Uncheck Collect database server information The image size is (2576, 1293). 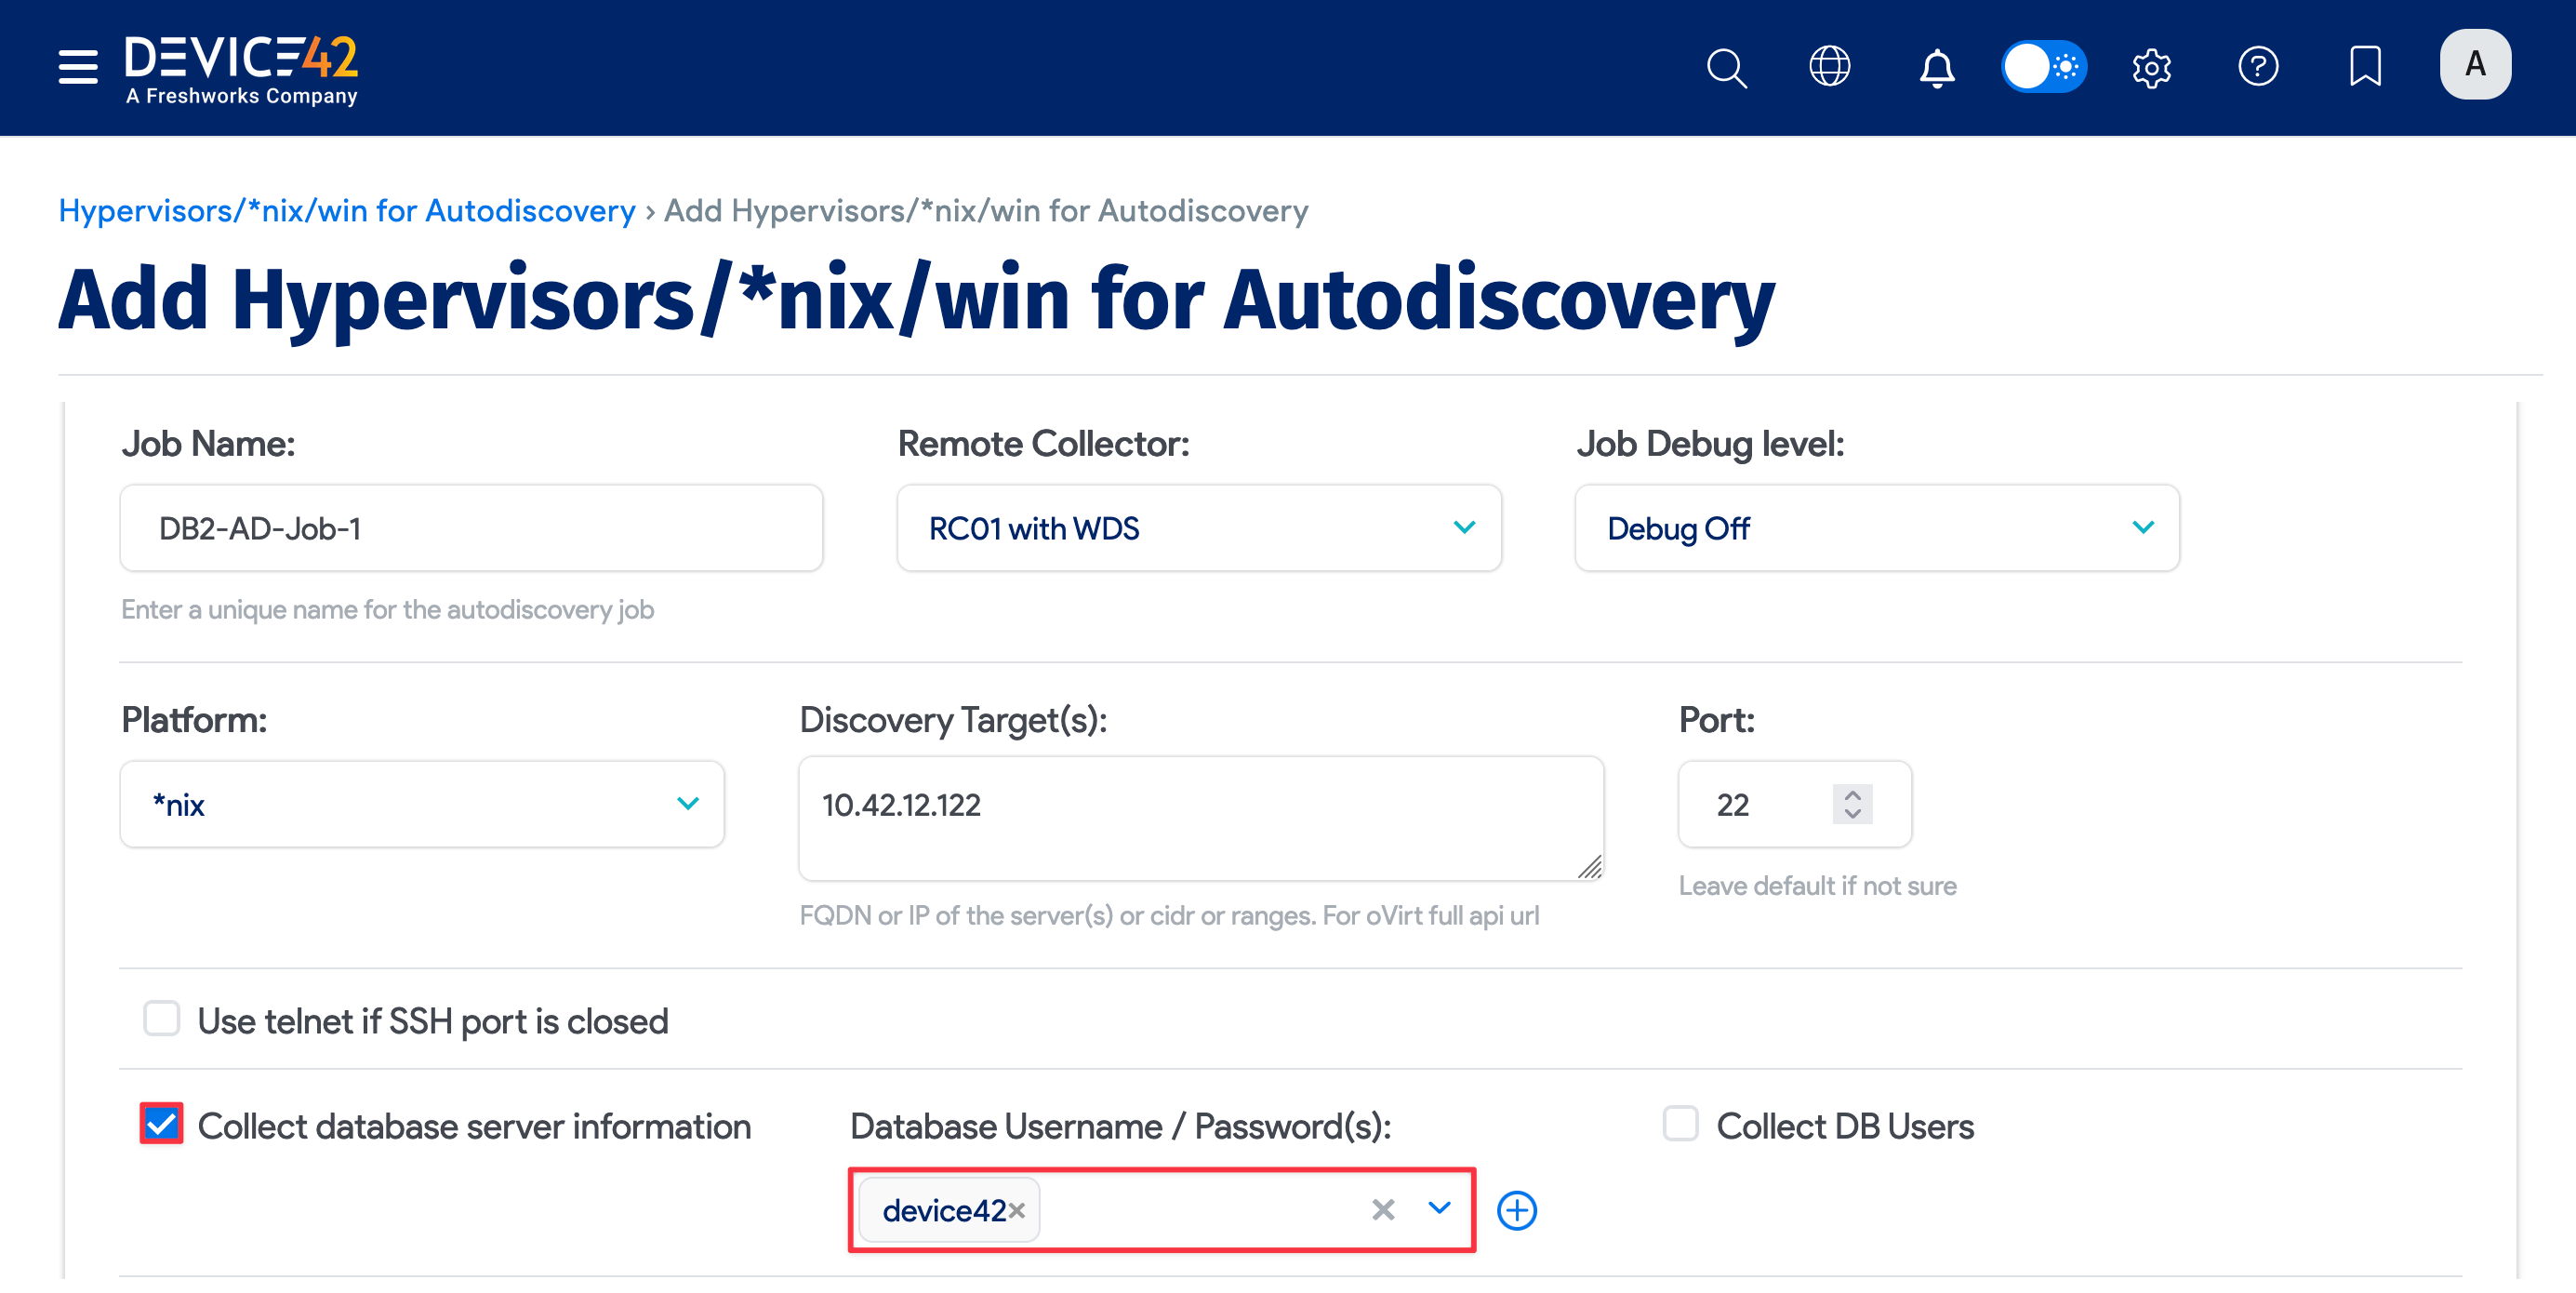161,1124
